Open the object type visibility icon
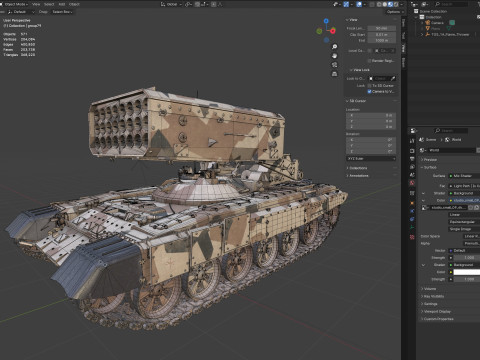Screen dimensions: 480x360 (337, 4)
